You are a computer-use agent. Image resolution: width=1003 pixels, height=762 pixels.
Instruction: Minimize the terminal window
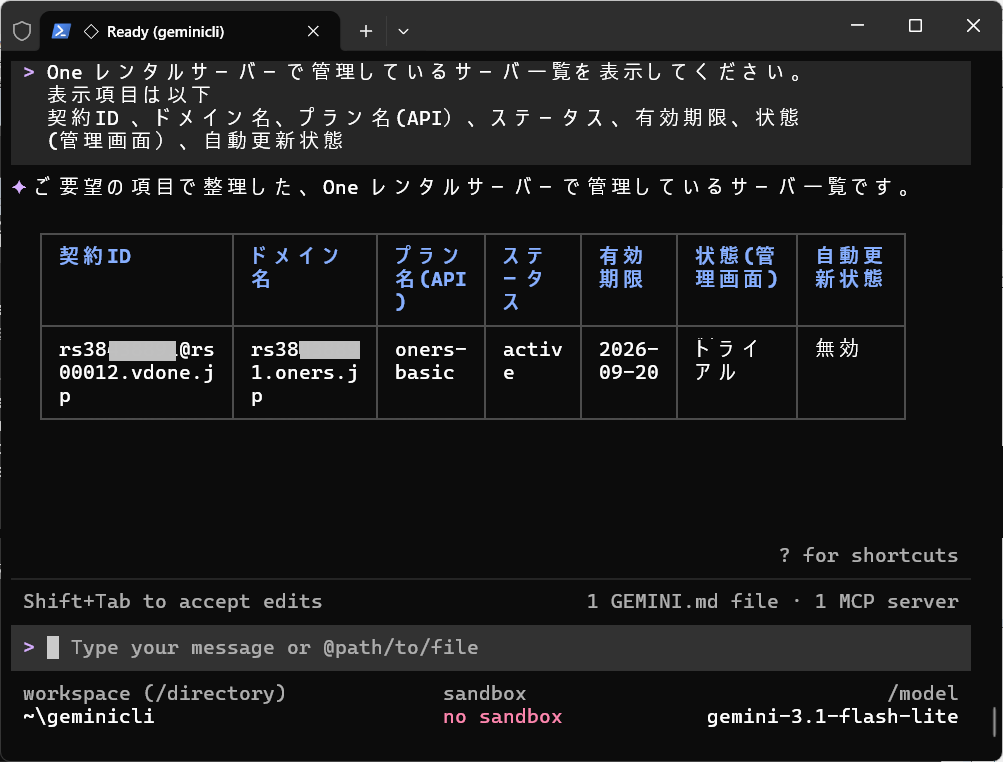pos(857,26)
